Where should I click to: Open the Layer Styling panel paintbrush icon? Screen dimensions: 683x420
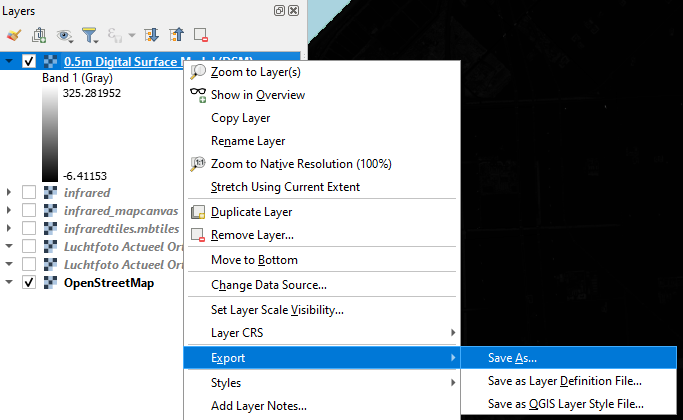click(14, 35)
